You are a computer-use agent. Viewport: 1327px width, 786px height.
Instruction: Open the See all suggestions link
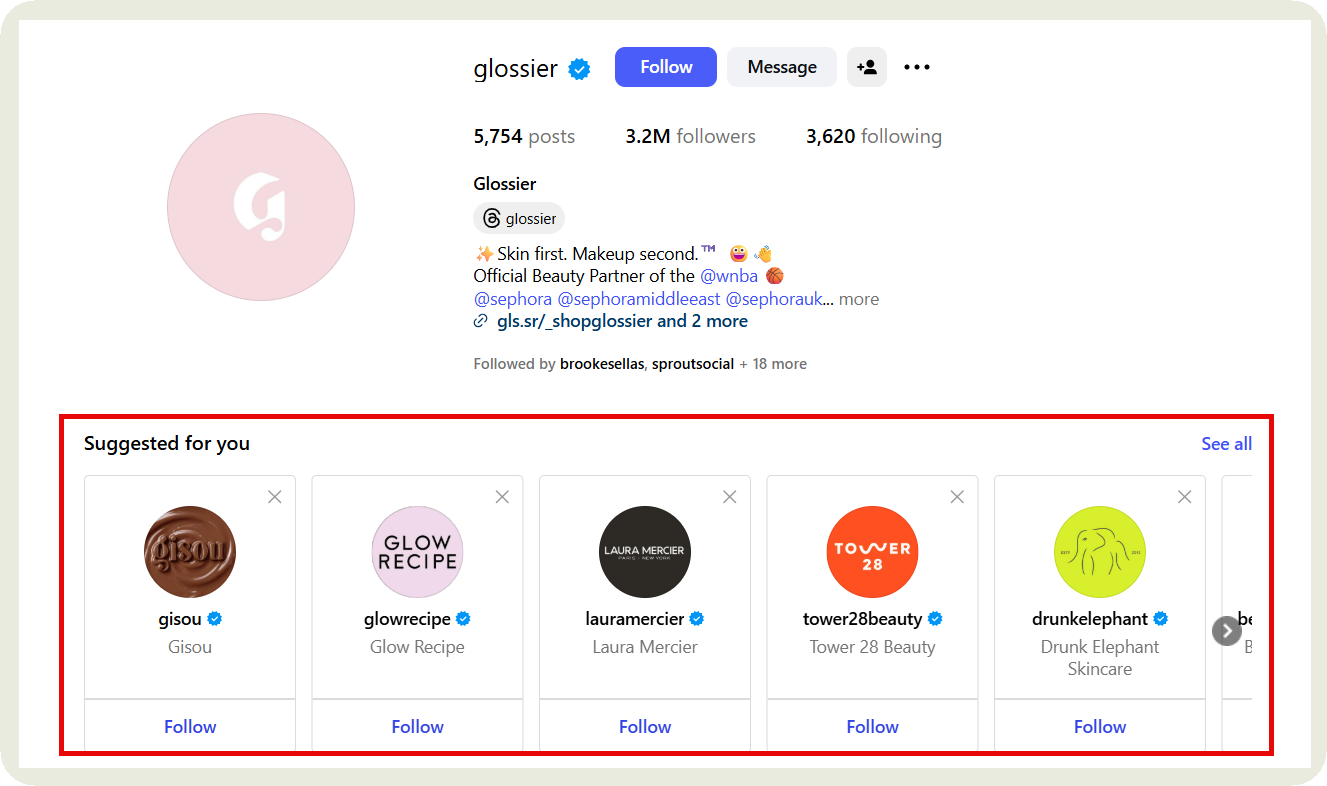click(1226, 444)
